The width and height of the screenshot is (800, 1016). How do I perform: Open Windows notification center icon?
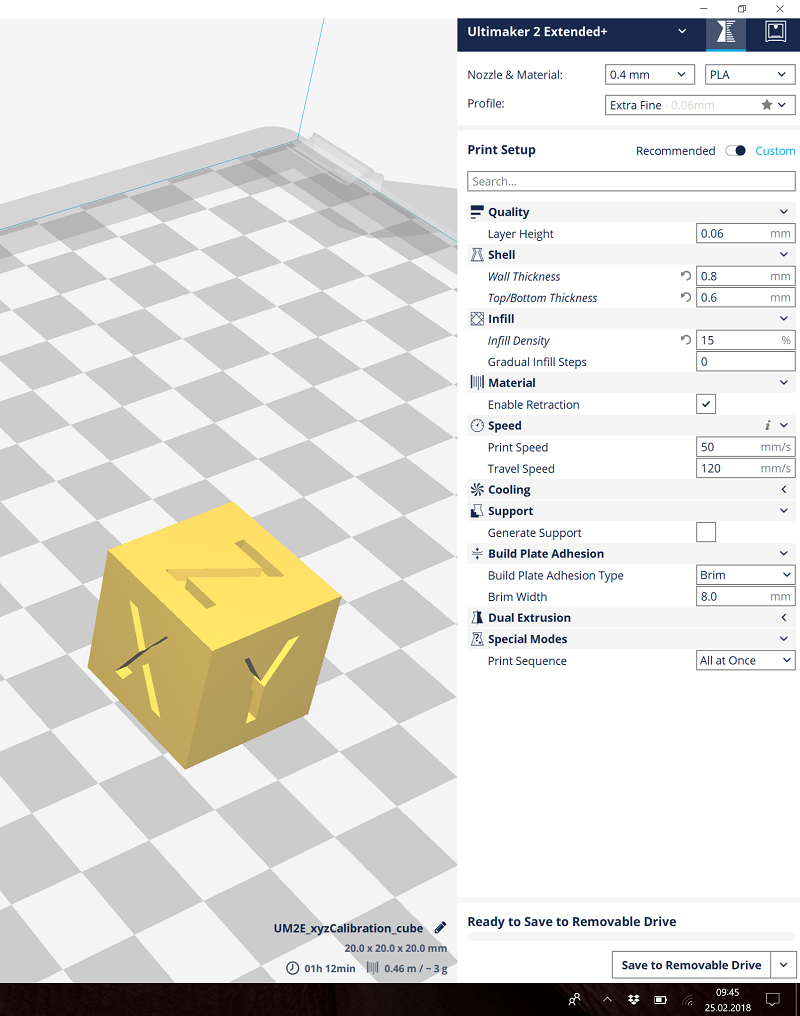click(772, 1000)
